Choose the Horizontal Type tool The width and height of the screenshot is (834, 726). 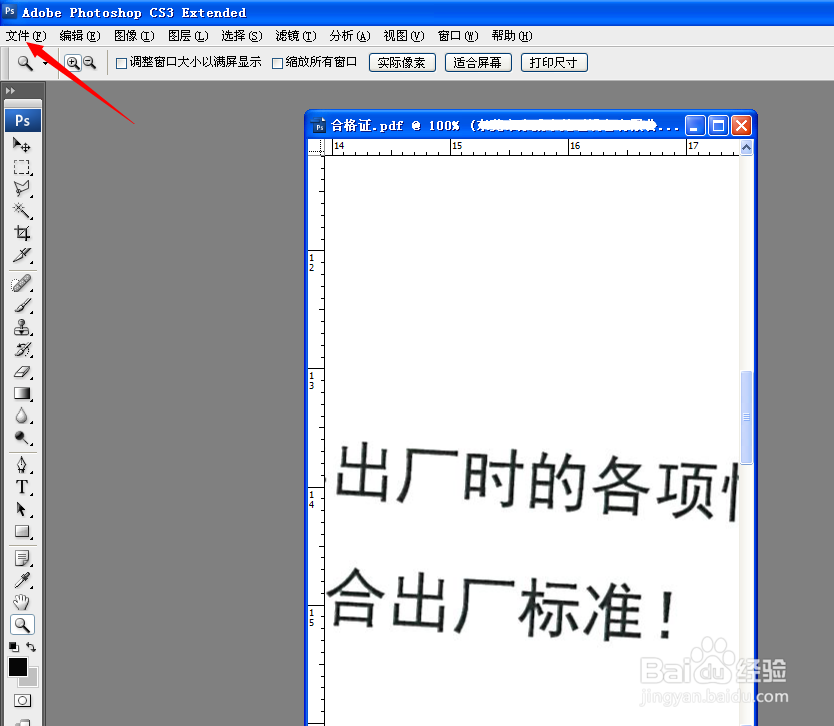(x=22, y=486)
